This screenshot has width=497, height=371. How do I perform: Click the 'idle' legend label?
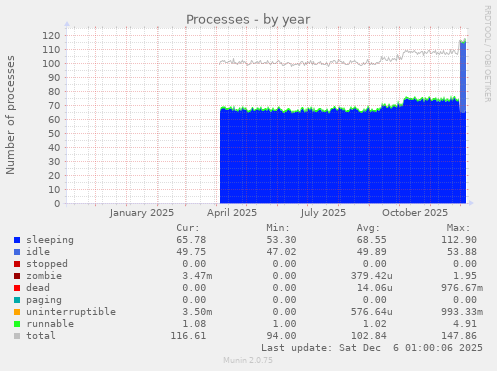[x=38, y=252]
